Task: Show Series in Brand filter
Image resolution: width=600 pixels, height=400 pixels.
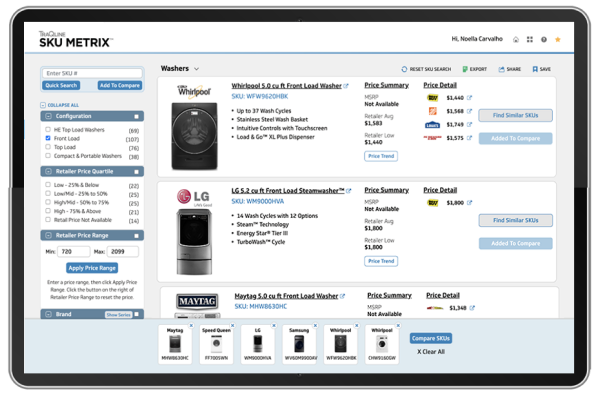Action: point(119,315)
